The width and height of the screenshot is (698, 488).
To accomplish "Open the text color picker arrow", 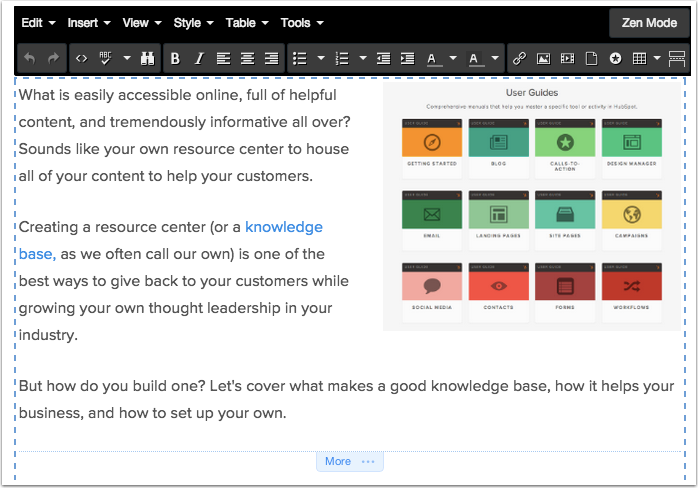I will [x=453, y=59].
